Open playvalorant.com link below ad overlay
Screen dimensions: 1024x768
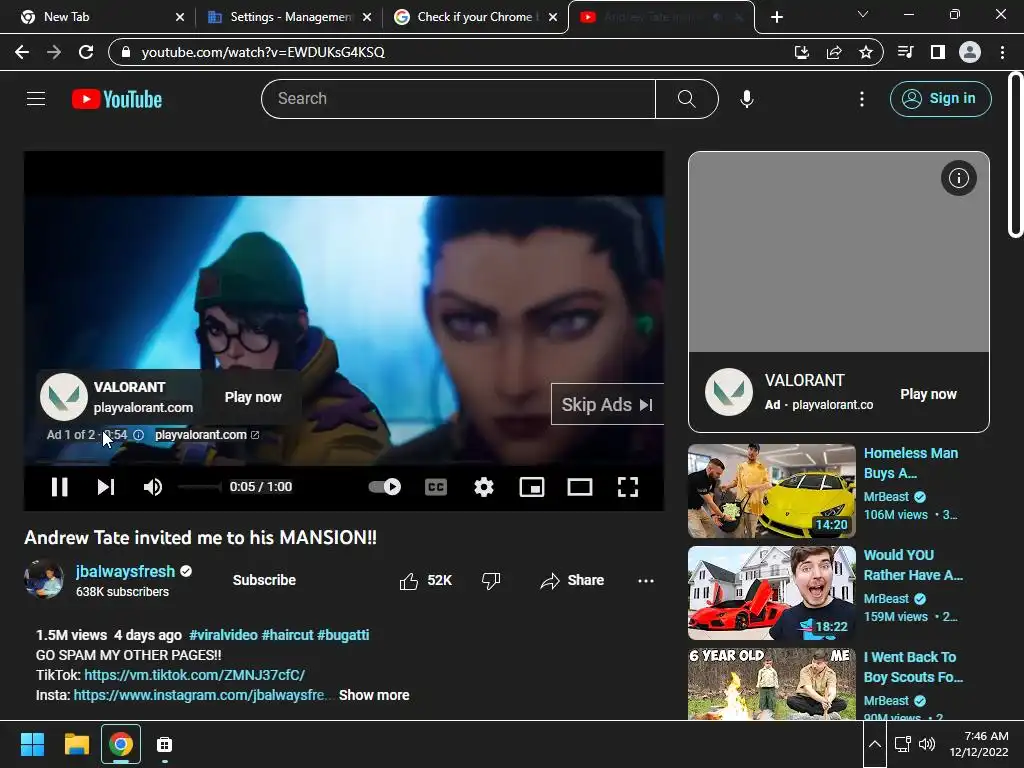207,435
